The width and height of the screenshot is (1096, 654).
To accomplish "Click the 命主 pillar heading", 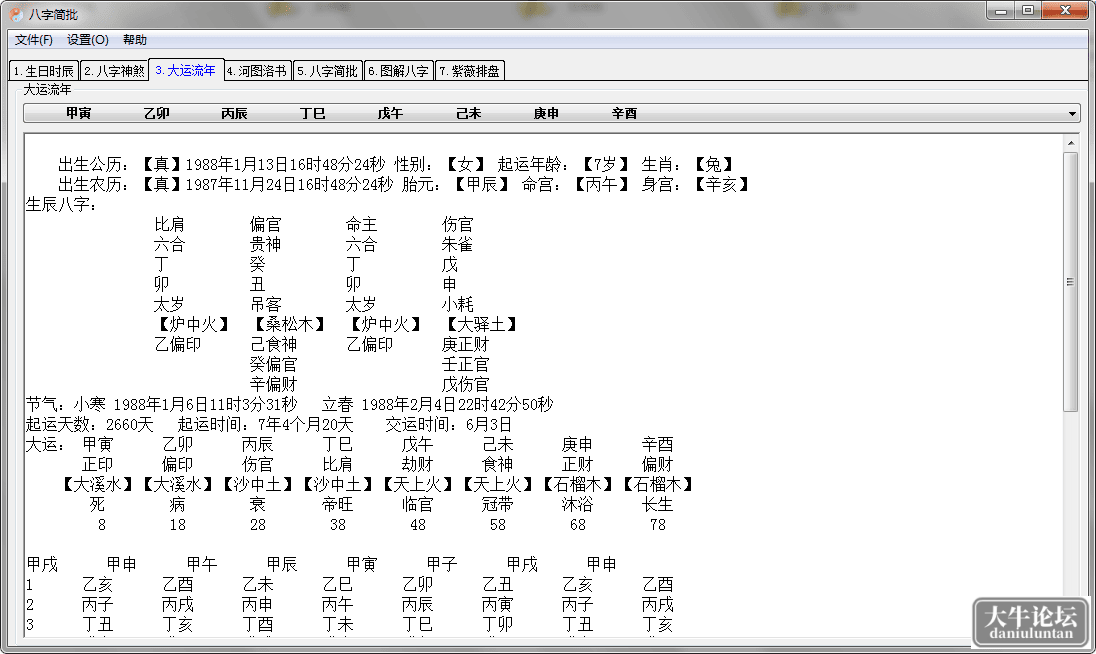I will (361, 224).
